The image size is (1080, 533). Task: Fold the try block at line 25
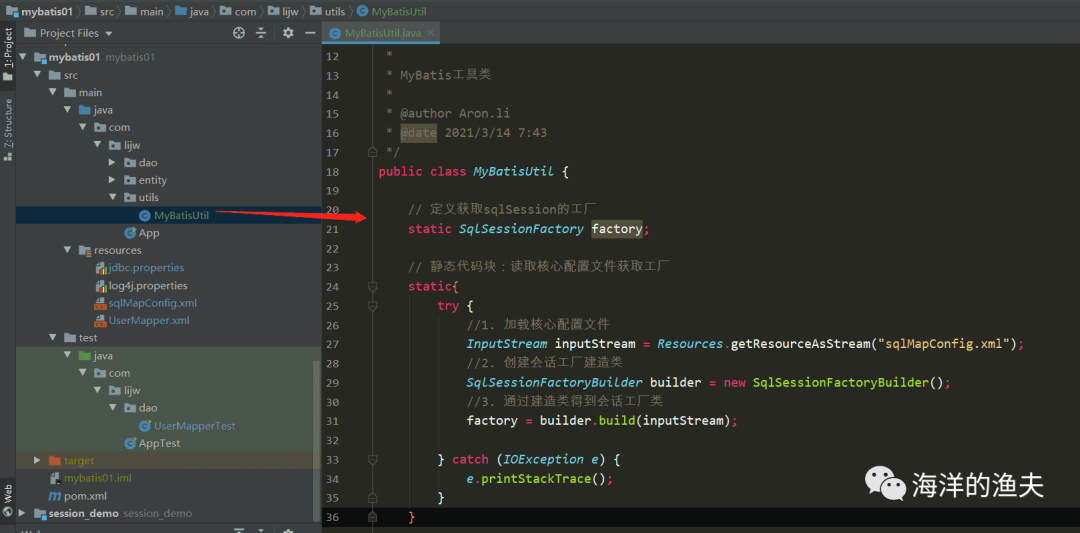click(x=373, y=305)
